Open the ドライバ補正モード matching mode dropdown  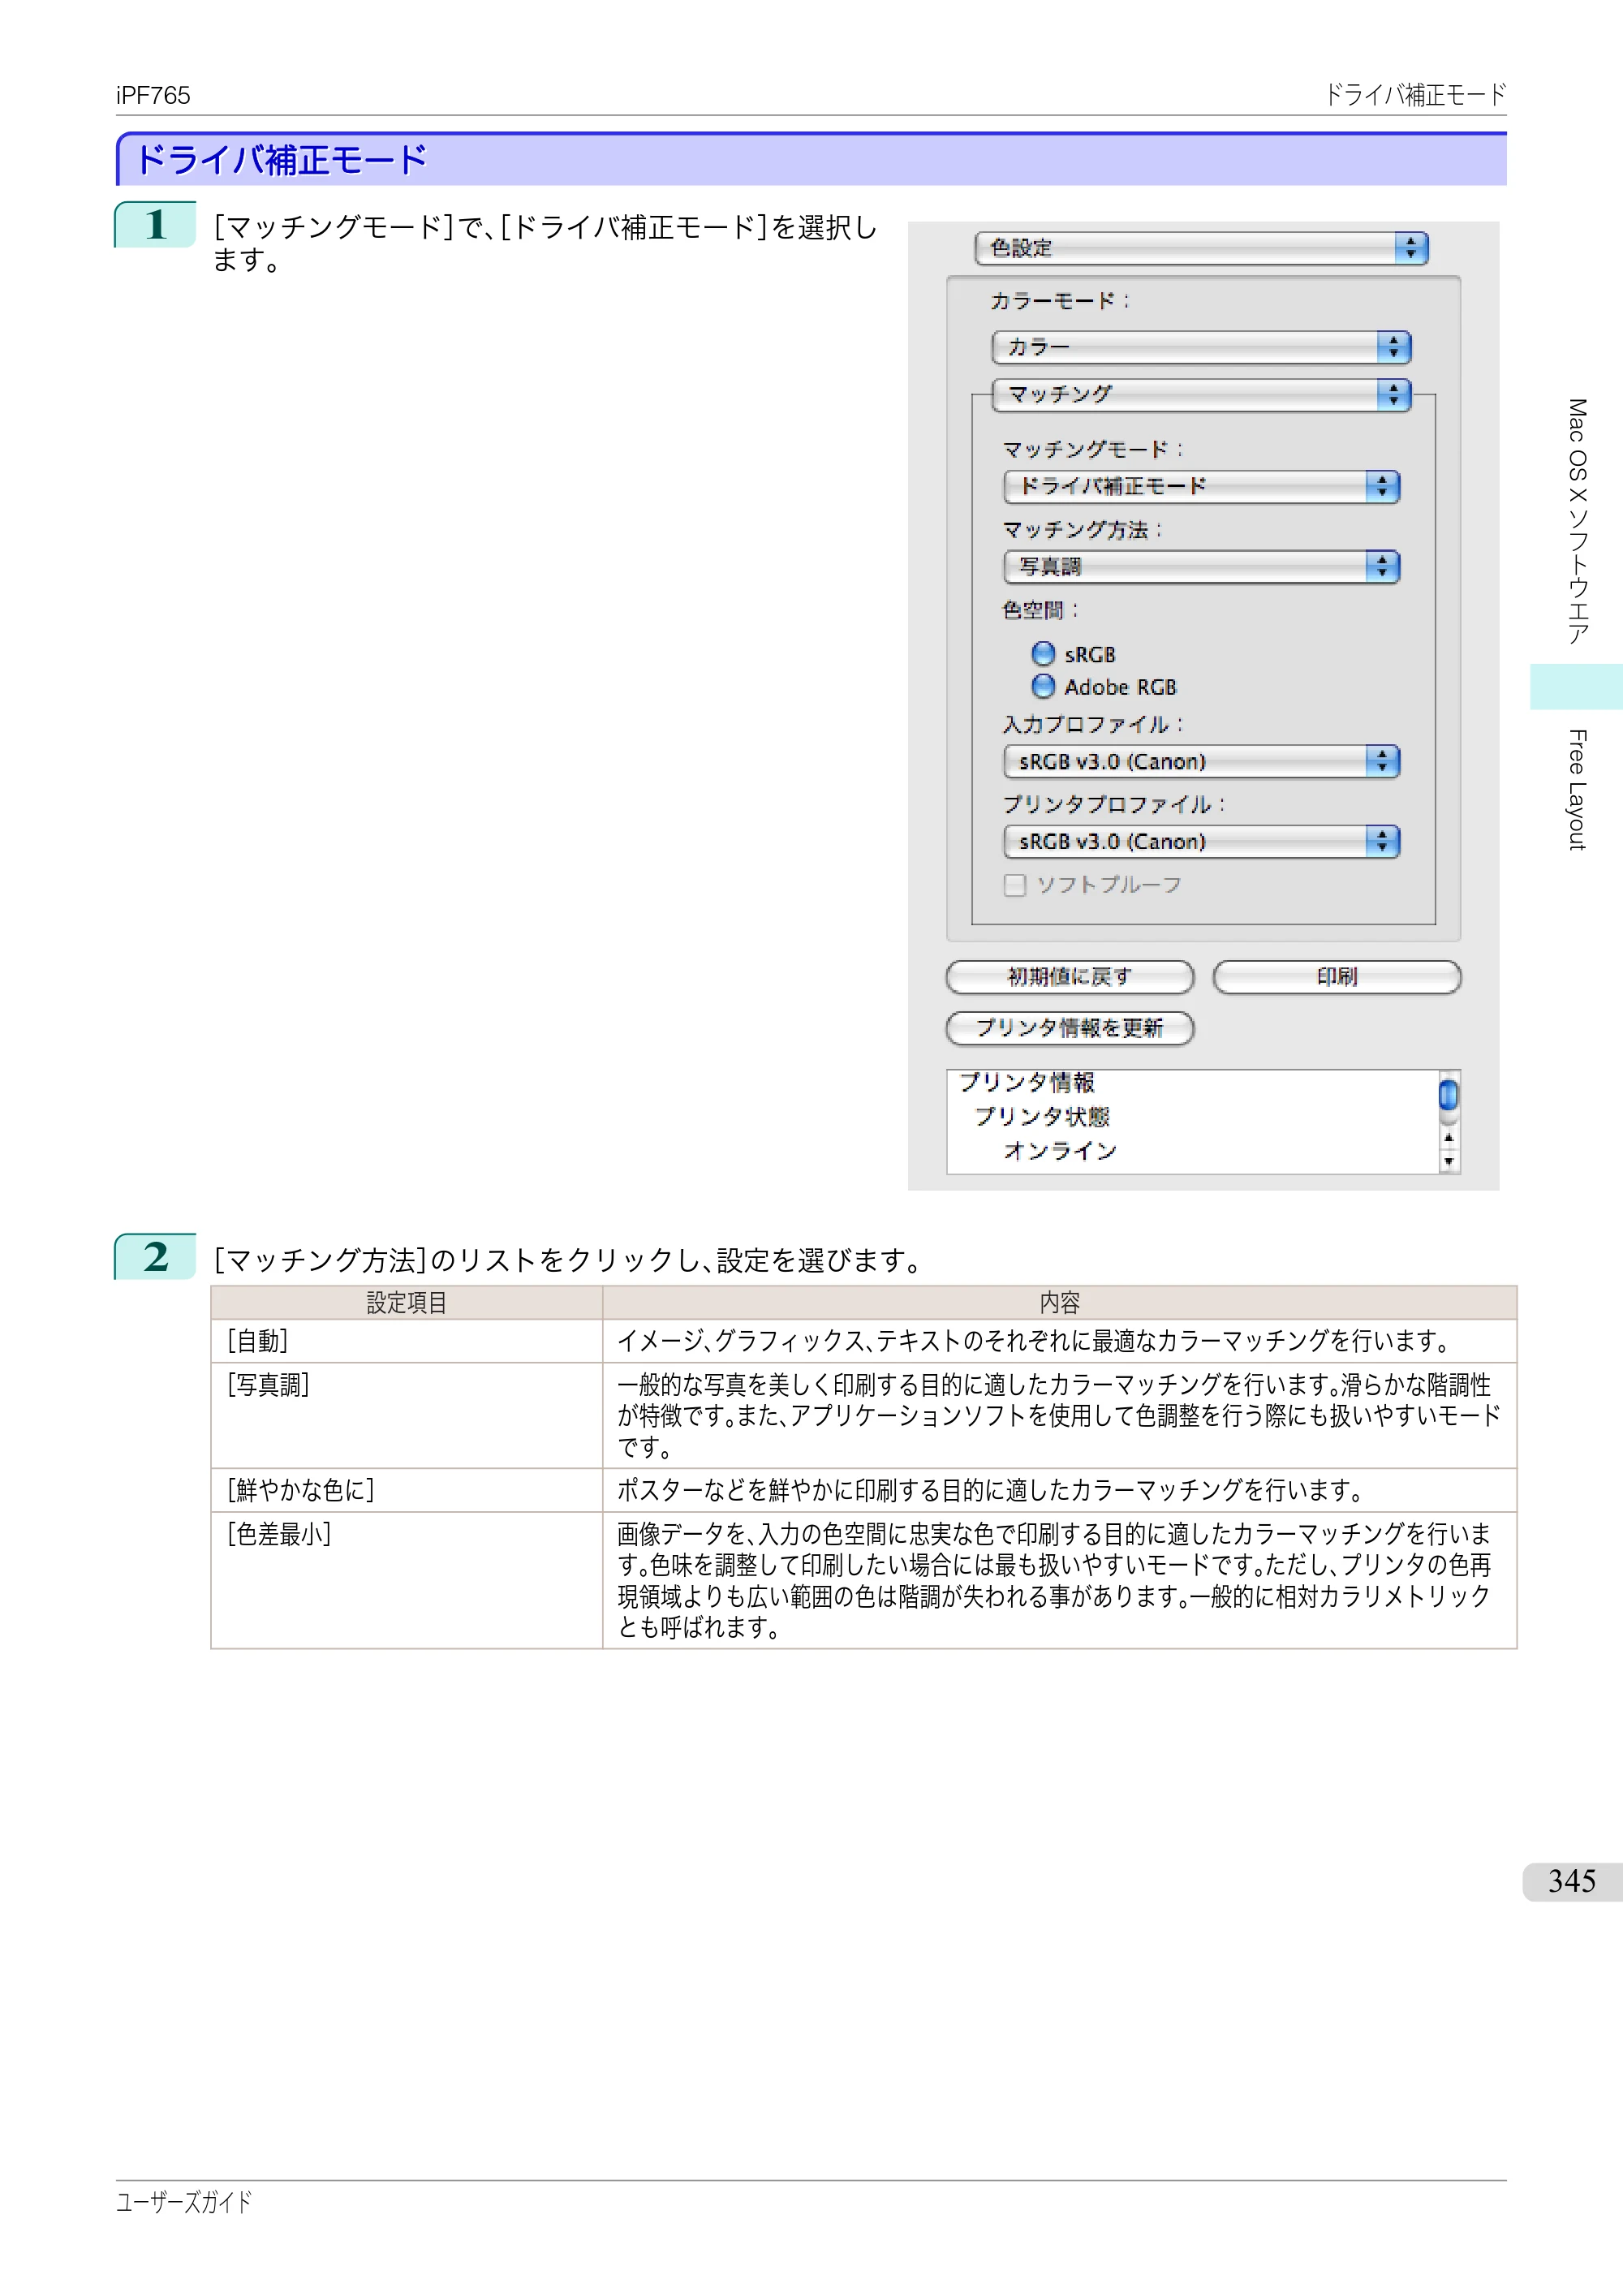pos(1201,487)
